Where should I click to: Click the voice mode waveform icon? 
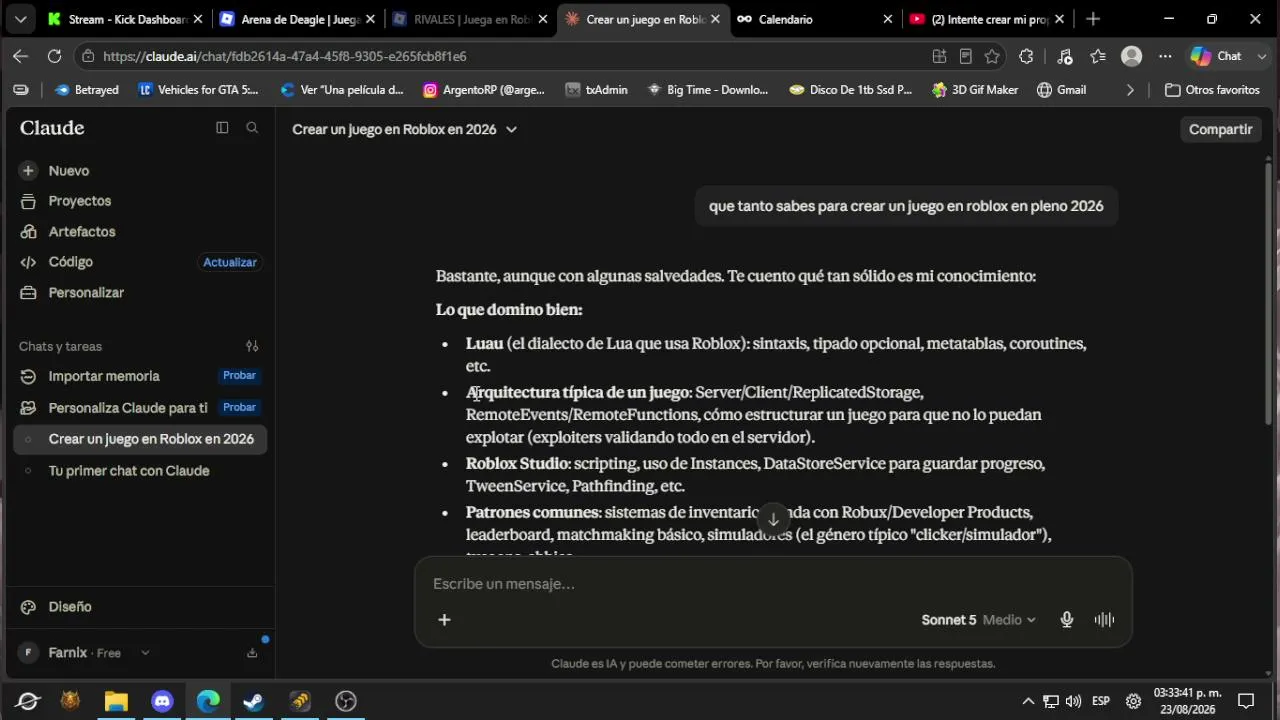point(1104,620)
